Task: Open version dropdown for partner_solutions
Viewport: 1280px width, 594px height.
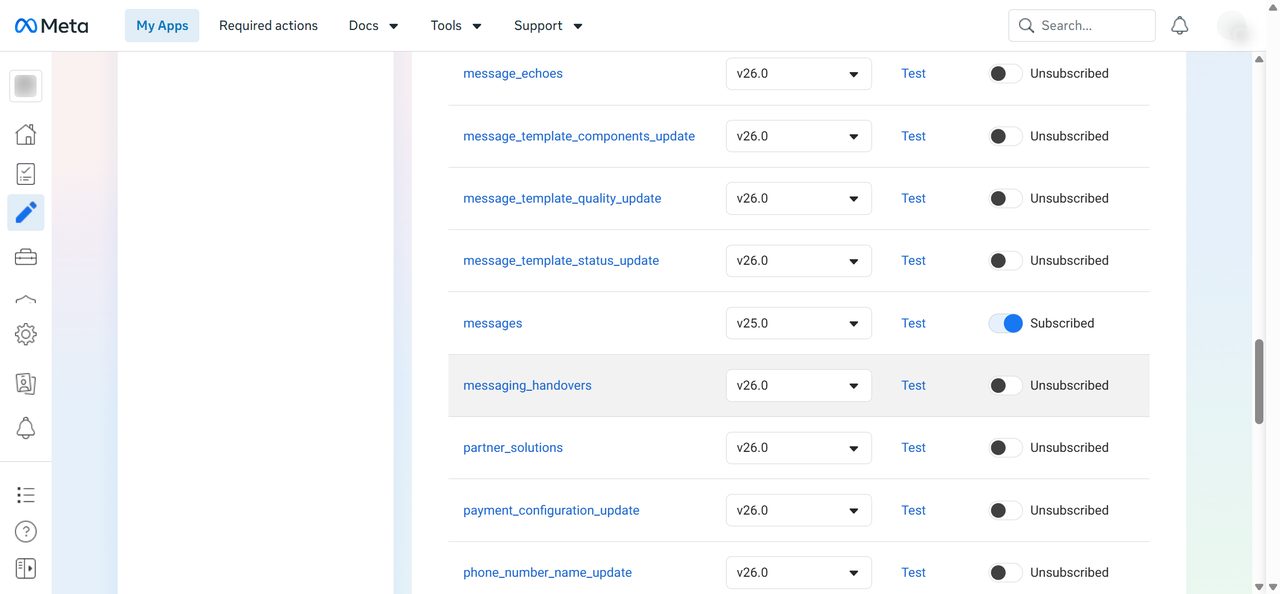Action: point(799,448)
